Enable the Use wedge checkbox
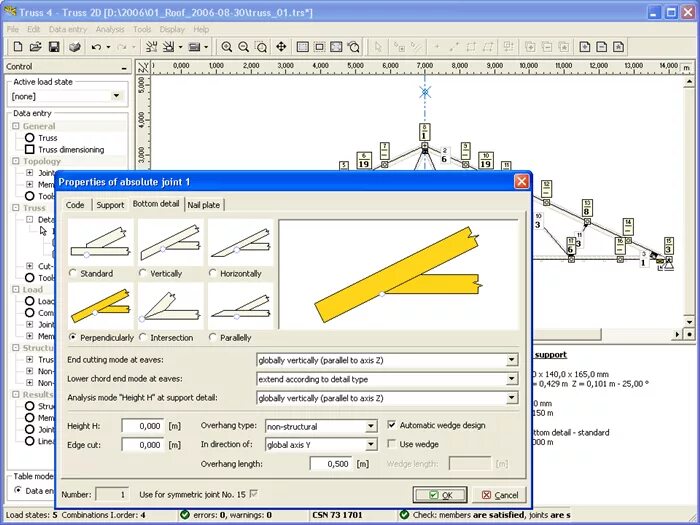This screenshot has width=700, height=525. (392, 444)
